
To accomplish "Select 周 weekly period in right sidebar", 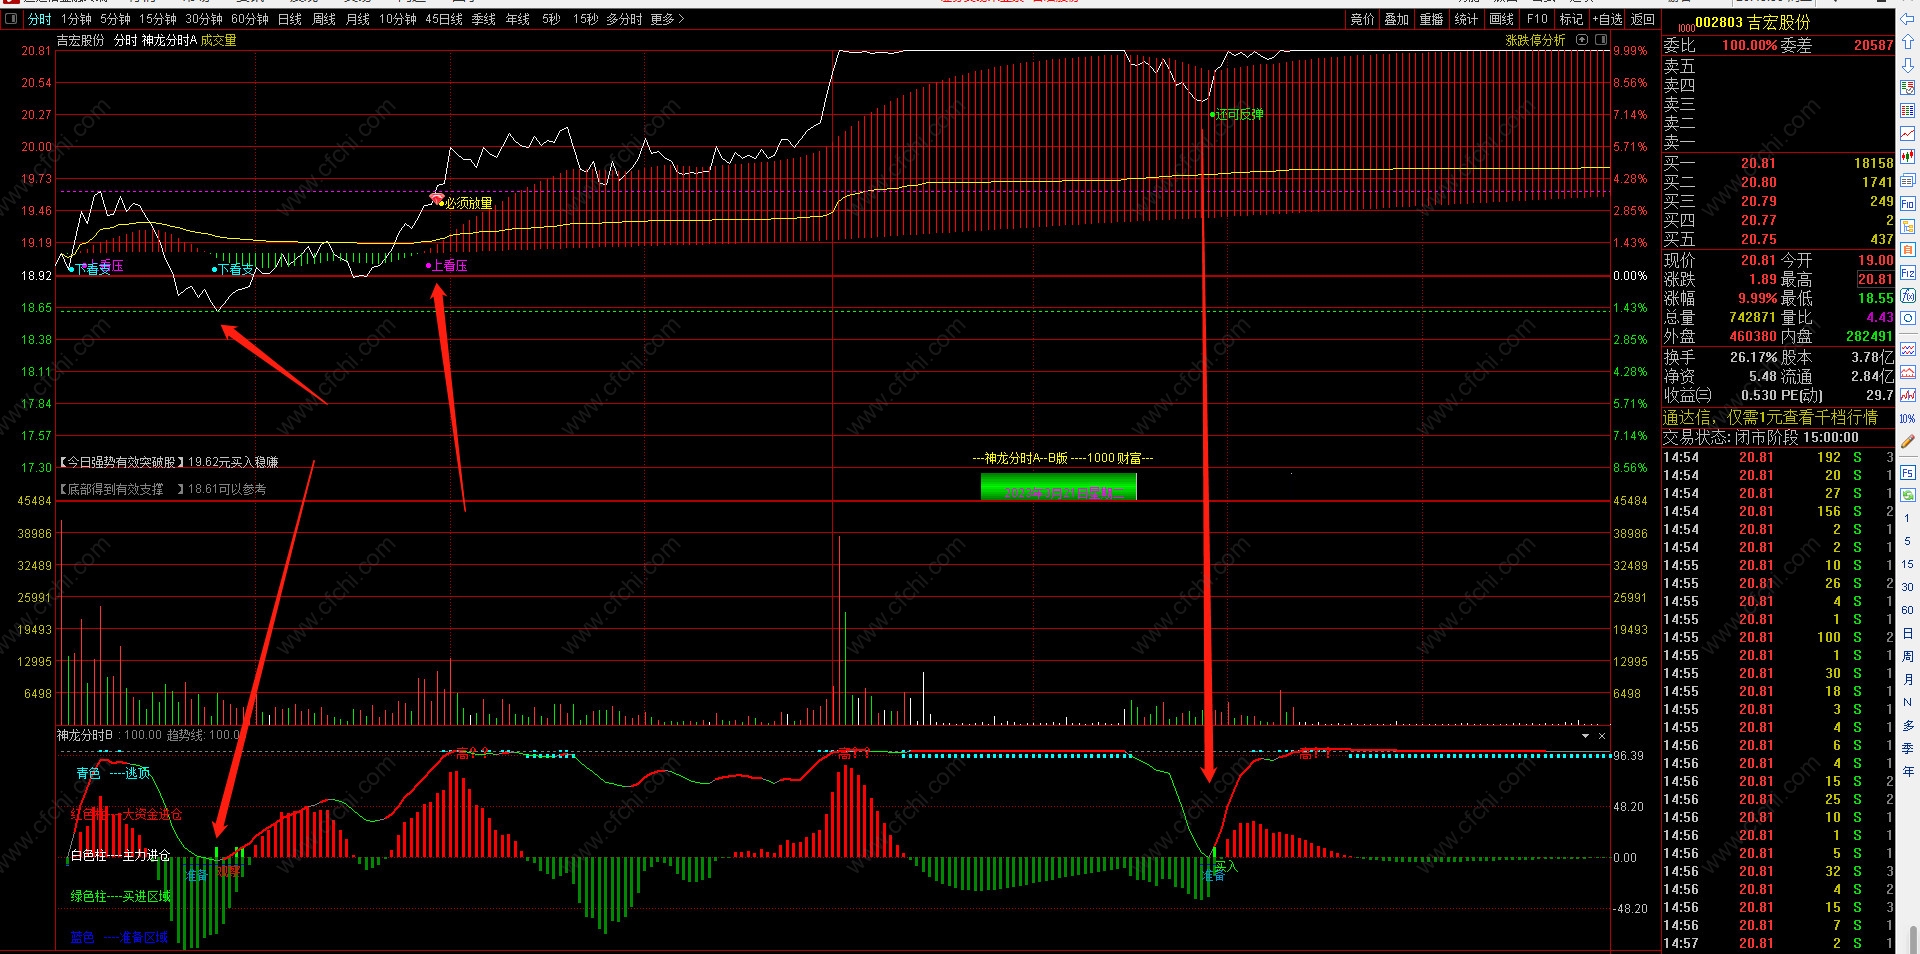I will point(1907,656).
